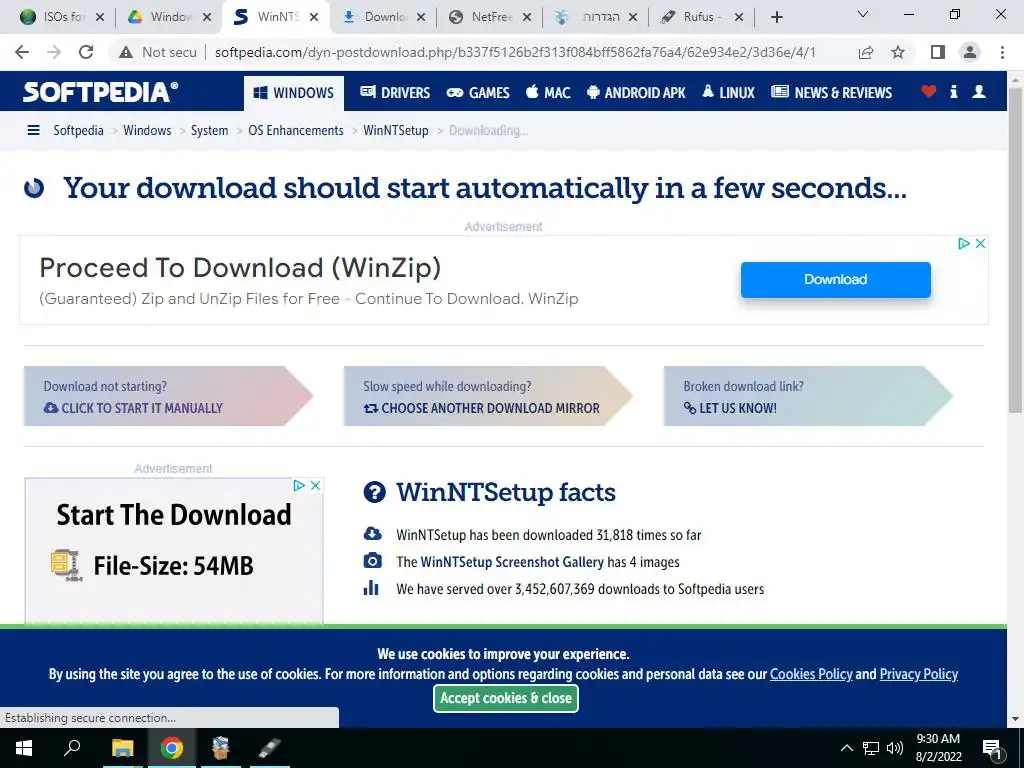Screen dimensions: 1024x768
Task: Open the LINUX section
Action: click(x=729, y=93)
